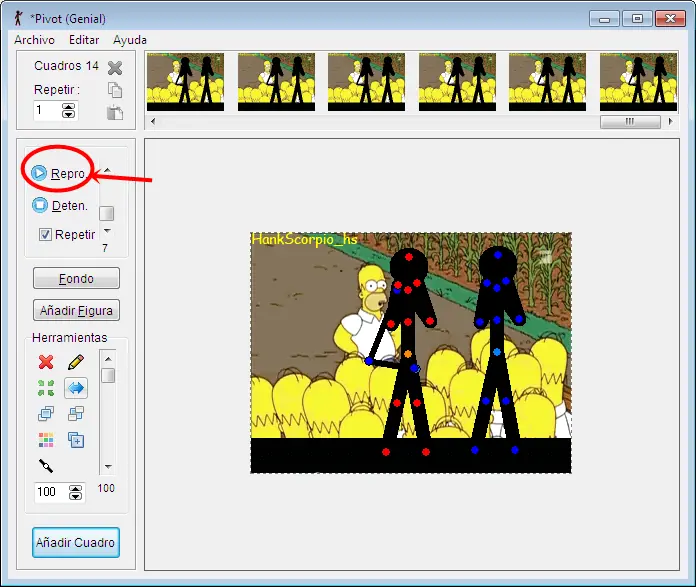Click the size slider up arrow

coord(108,359)
